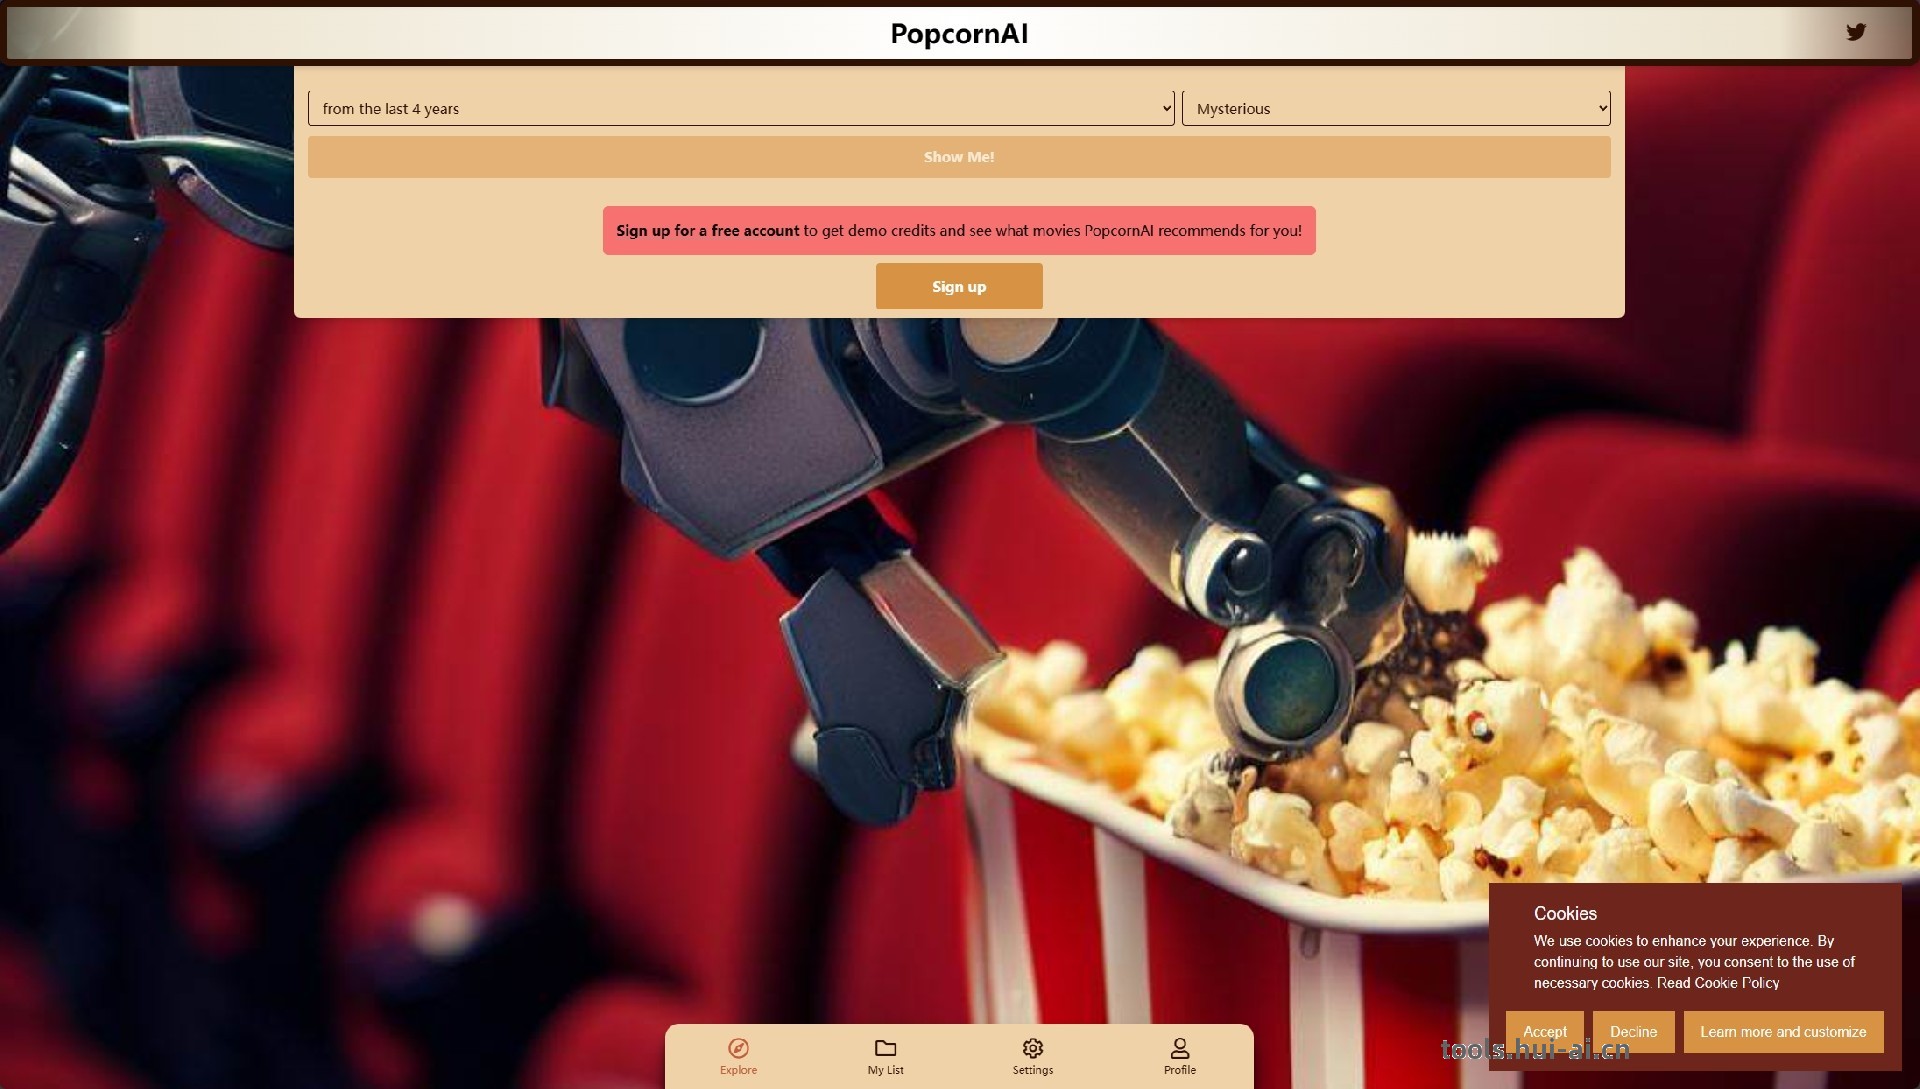
Task: Switch to the Settings tab label
Action: [1032, 1070]
